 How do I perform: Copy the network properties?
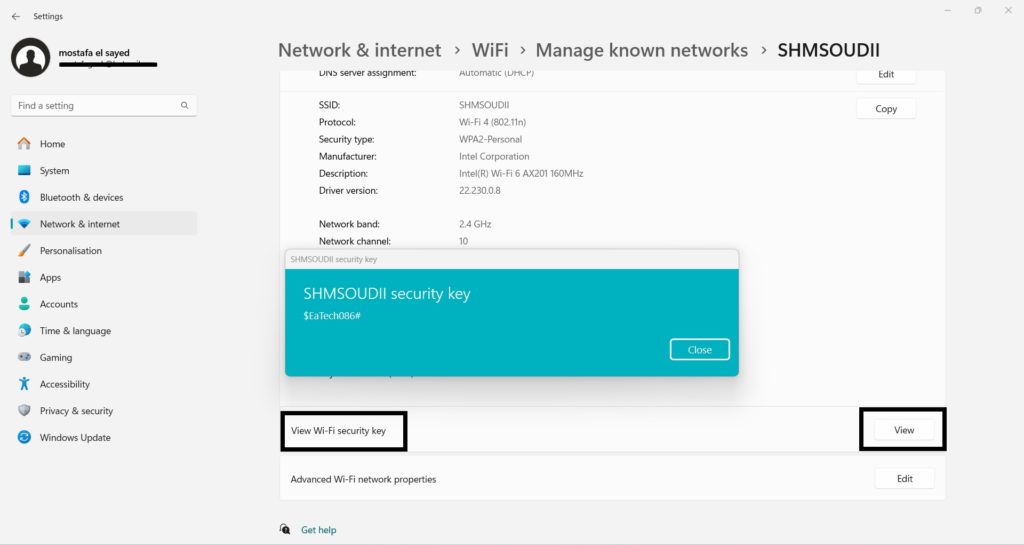[x=885, y=109]
